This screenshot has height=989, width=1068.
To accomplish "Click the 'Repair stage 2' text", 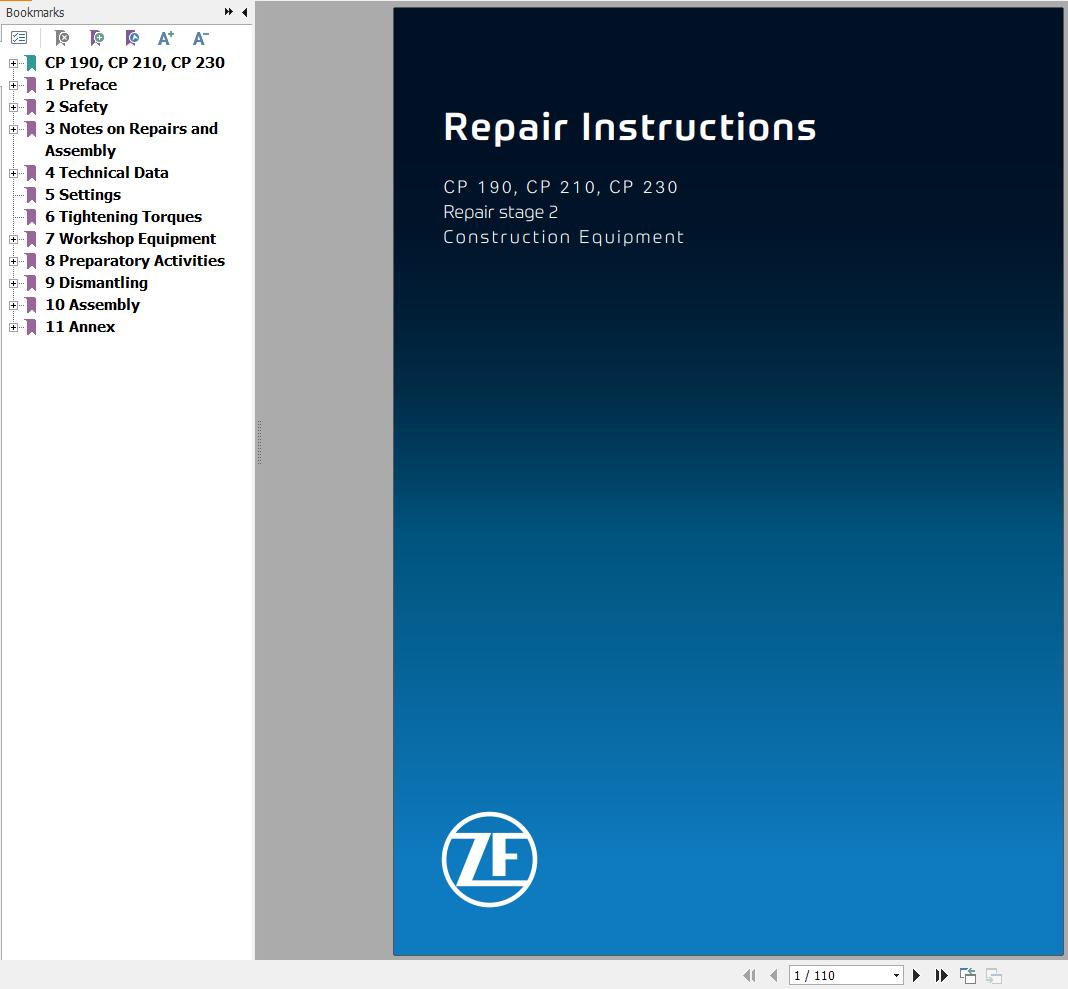I will tap(501, 212).
